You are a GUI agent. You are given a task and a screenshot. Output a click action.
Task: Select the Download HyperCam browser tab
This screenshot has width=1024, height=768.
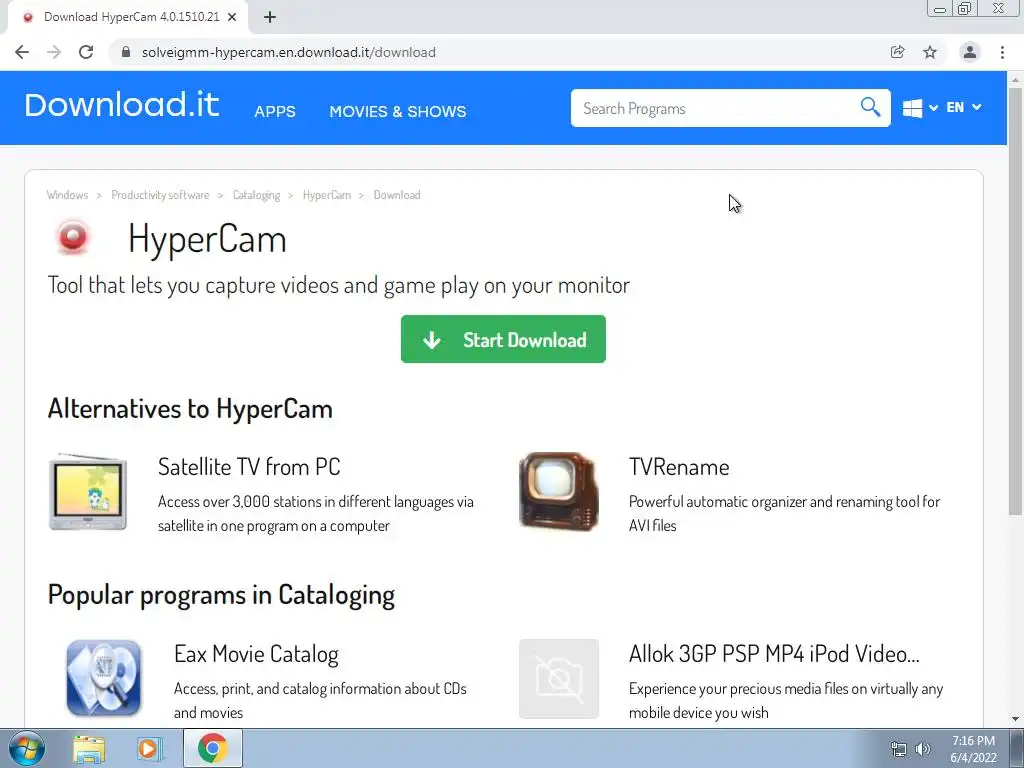tap(128, 17)
